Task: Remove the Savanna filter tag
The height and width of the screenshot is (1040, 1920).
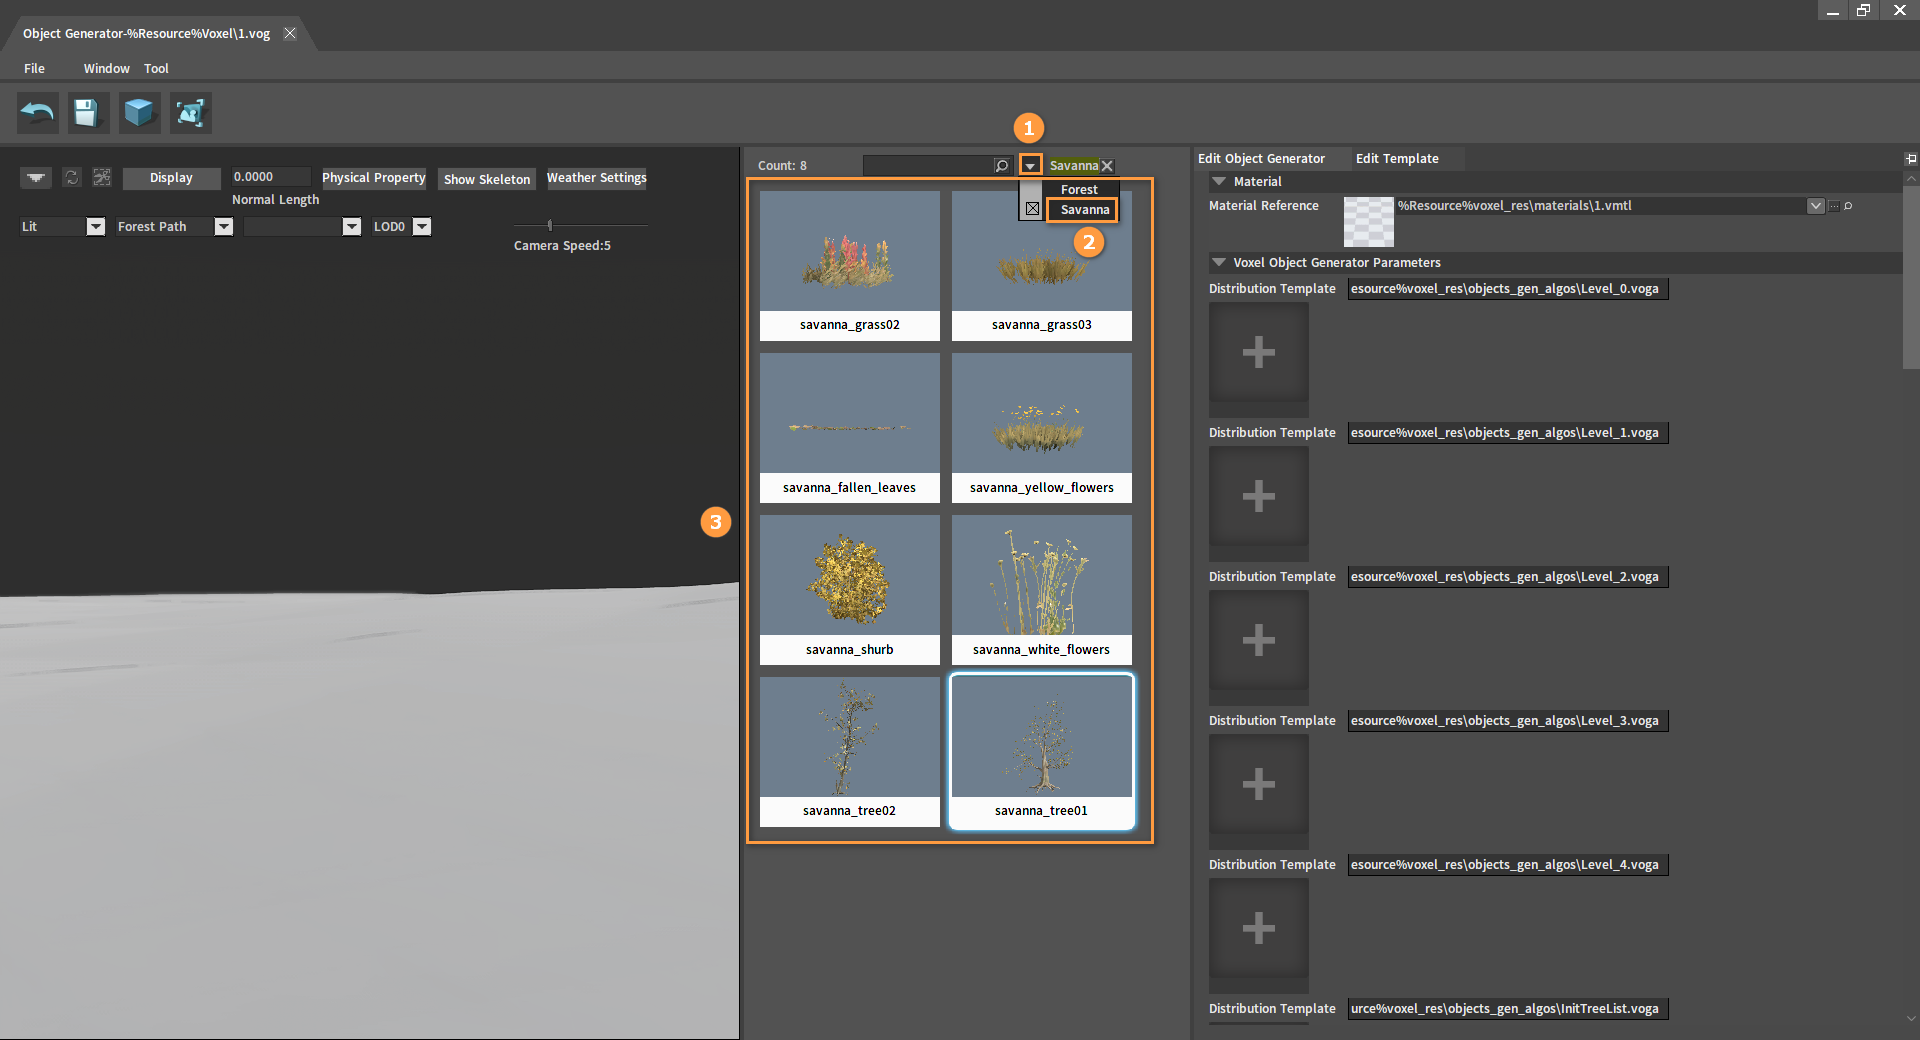Action: tap(1107, 166)
